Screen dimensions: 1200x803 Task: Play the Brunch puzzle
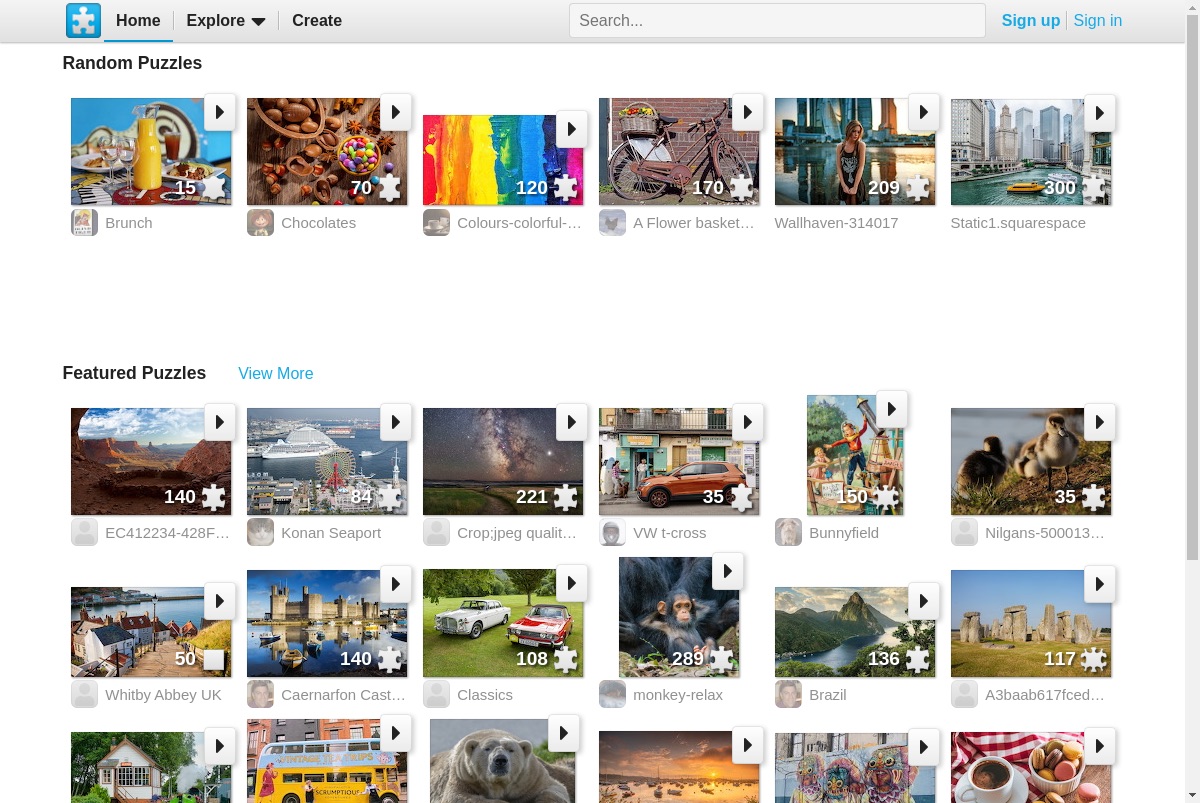tap(220, 112)
